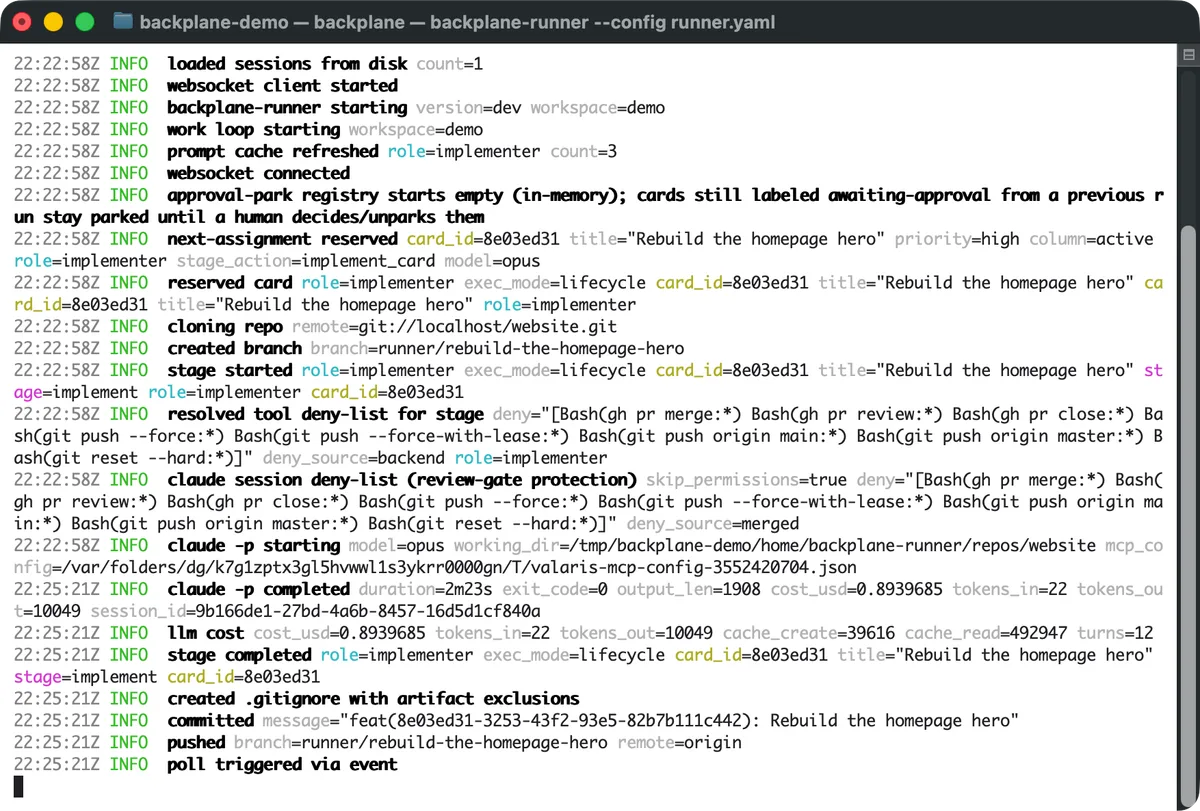Click text 'working_dir=/tmp/backplane-demo/home/backplane-runner/repos/website'
Image resolution: width=1200 pixels, height=811 pixels.
(776, 548)
